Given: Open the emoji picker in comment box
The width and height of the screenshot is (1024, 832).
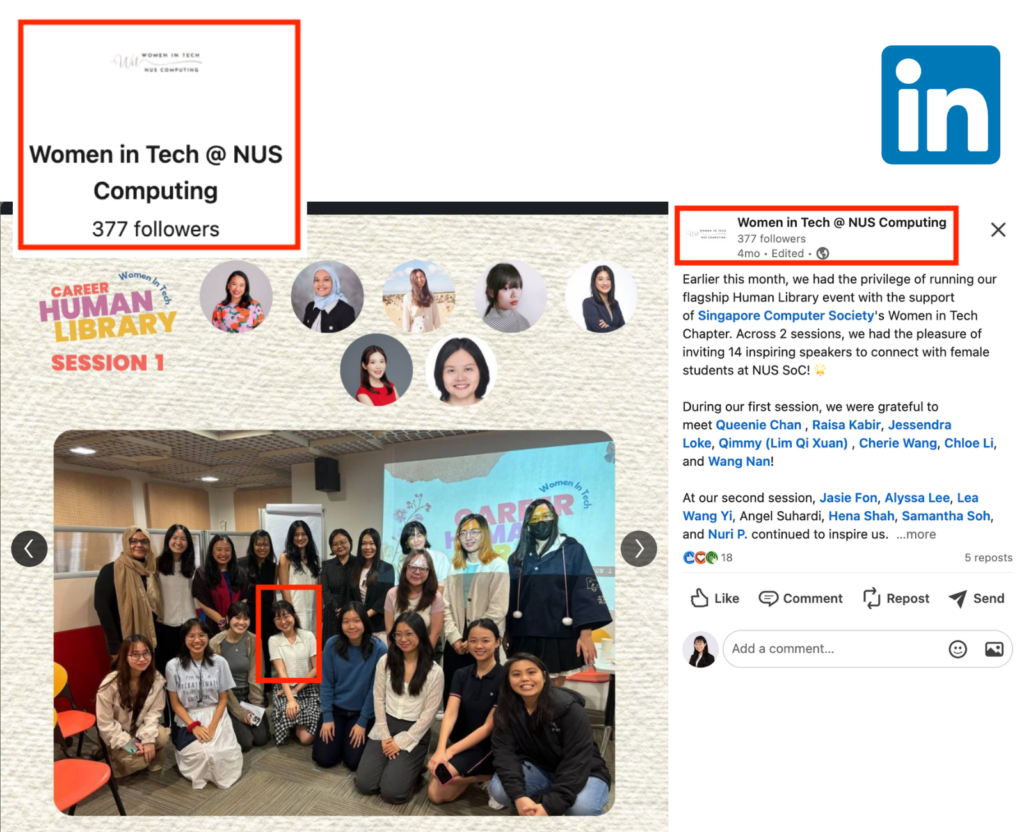Looking at the screenshot, I should (957, 649).
